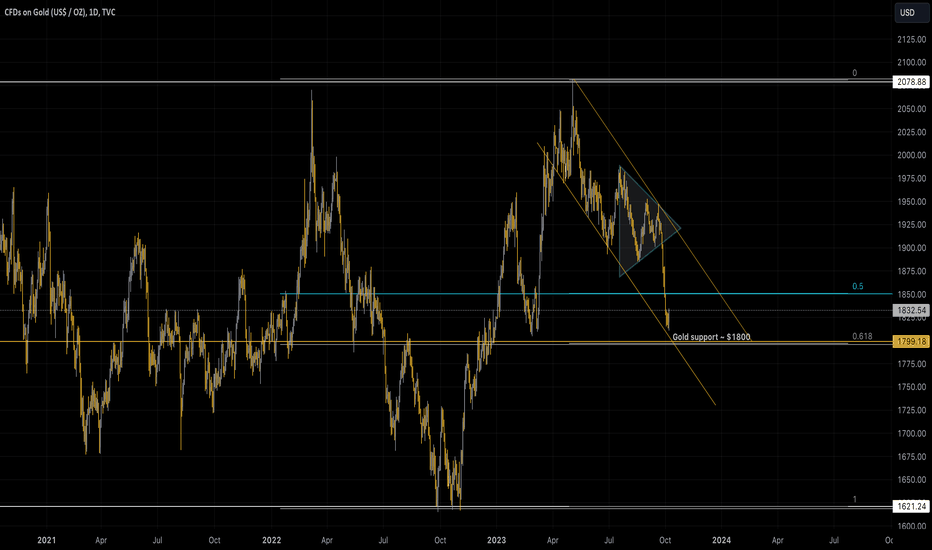Click the 2125.00 price axis value
The width and height of the screenshot is (932, 550).
point(911,39)
